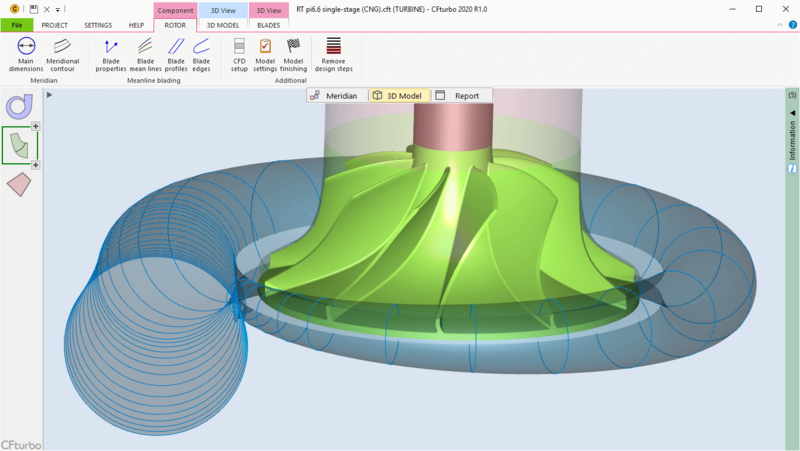Select the volute component in sidebar
Screen dimensions: 800x451
[19, 106]
